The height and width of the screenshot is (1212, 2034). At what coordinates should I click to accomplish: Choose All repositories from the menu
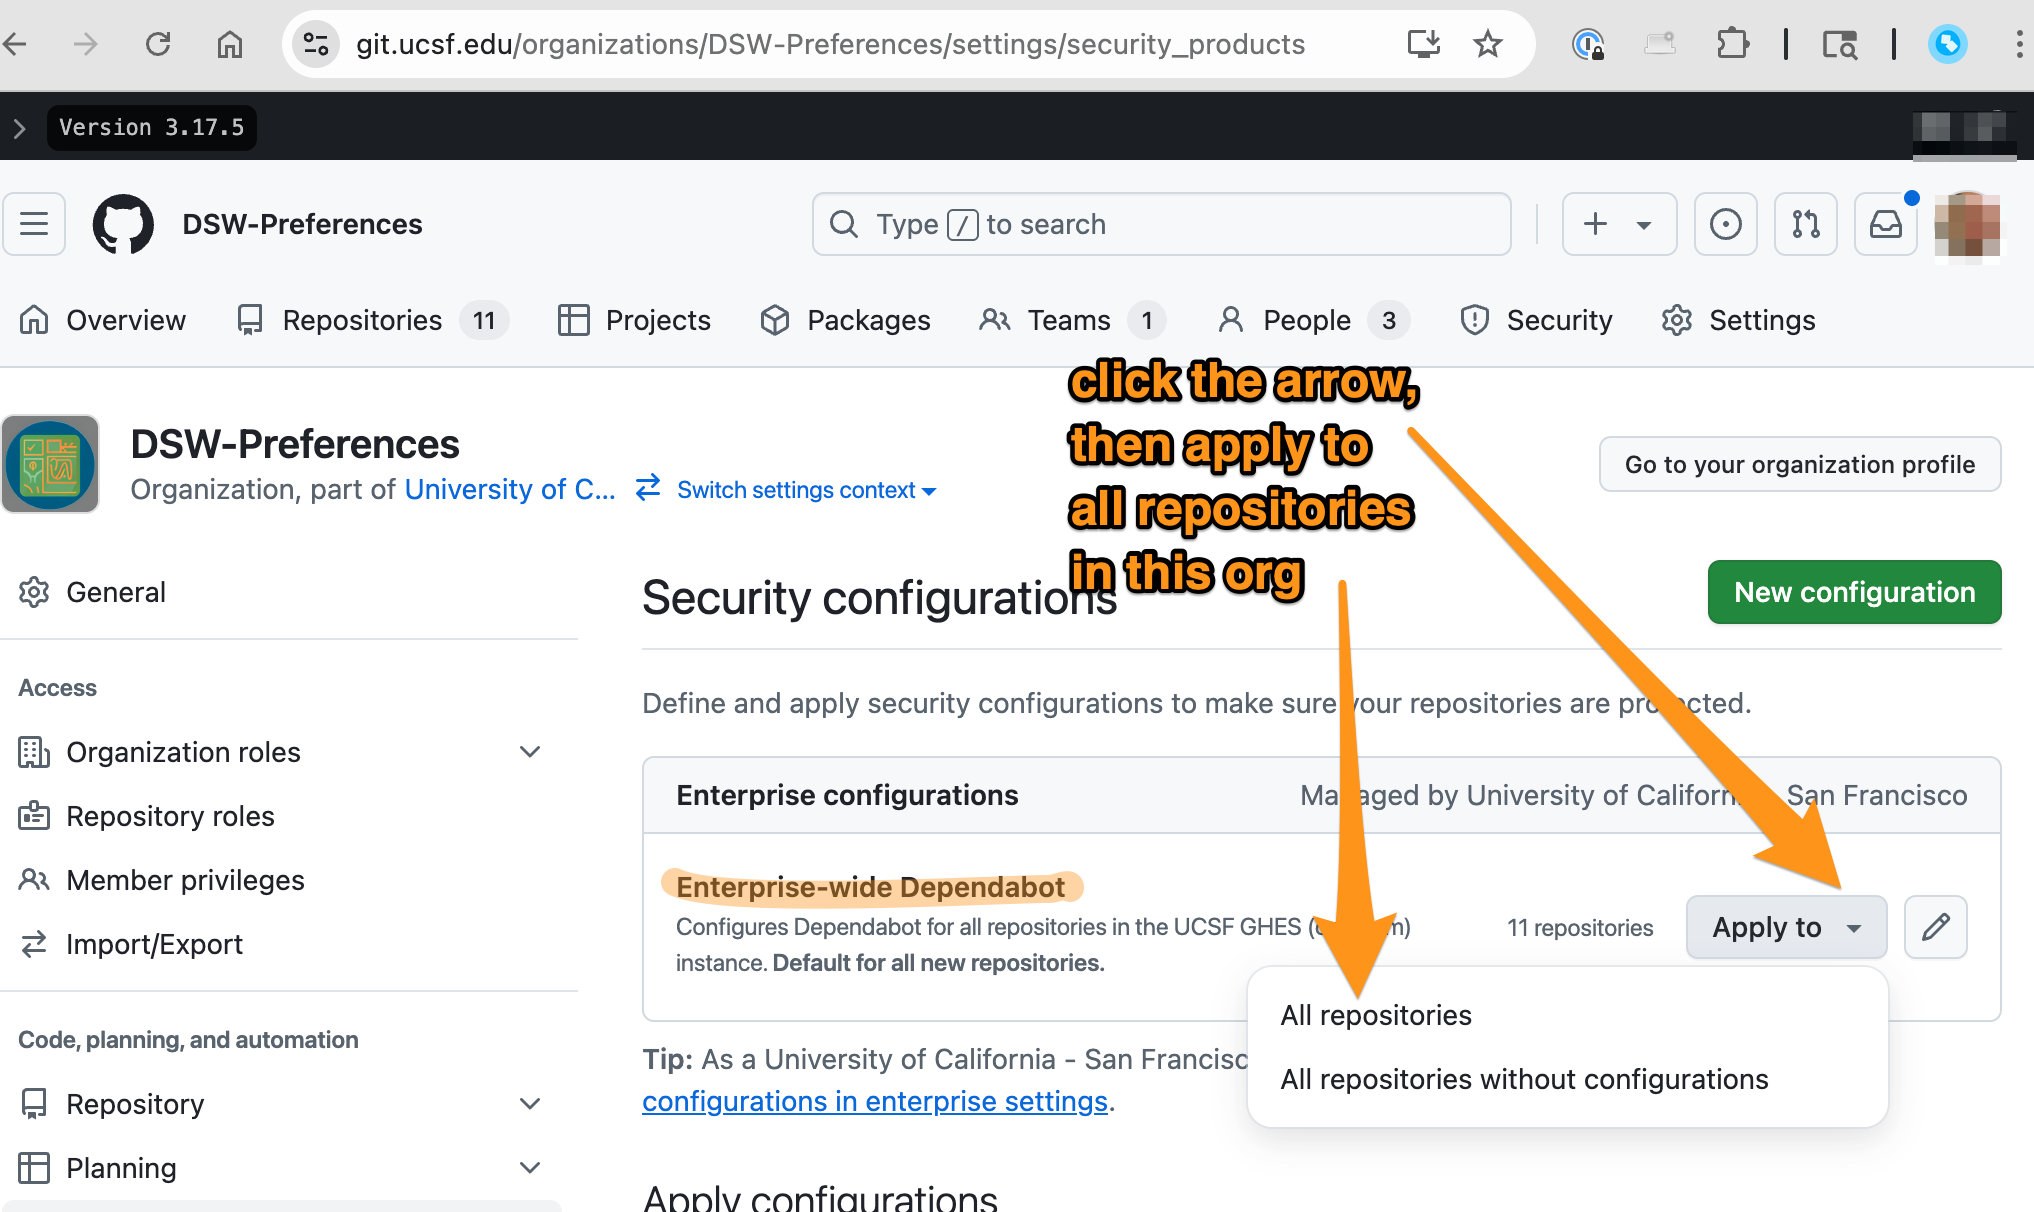click(1376, 1015)
